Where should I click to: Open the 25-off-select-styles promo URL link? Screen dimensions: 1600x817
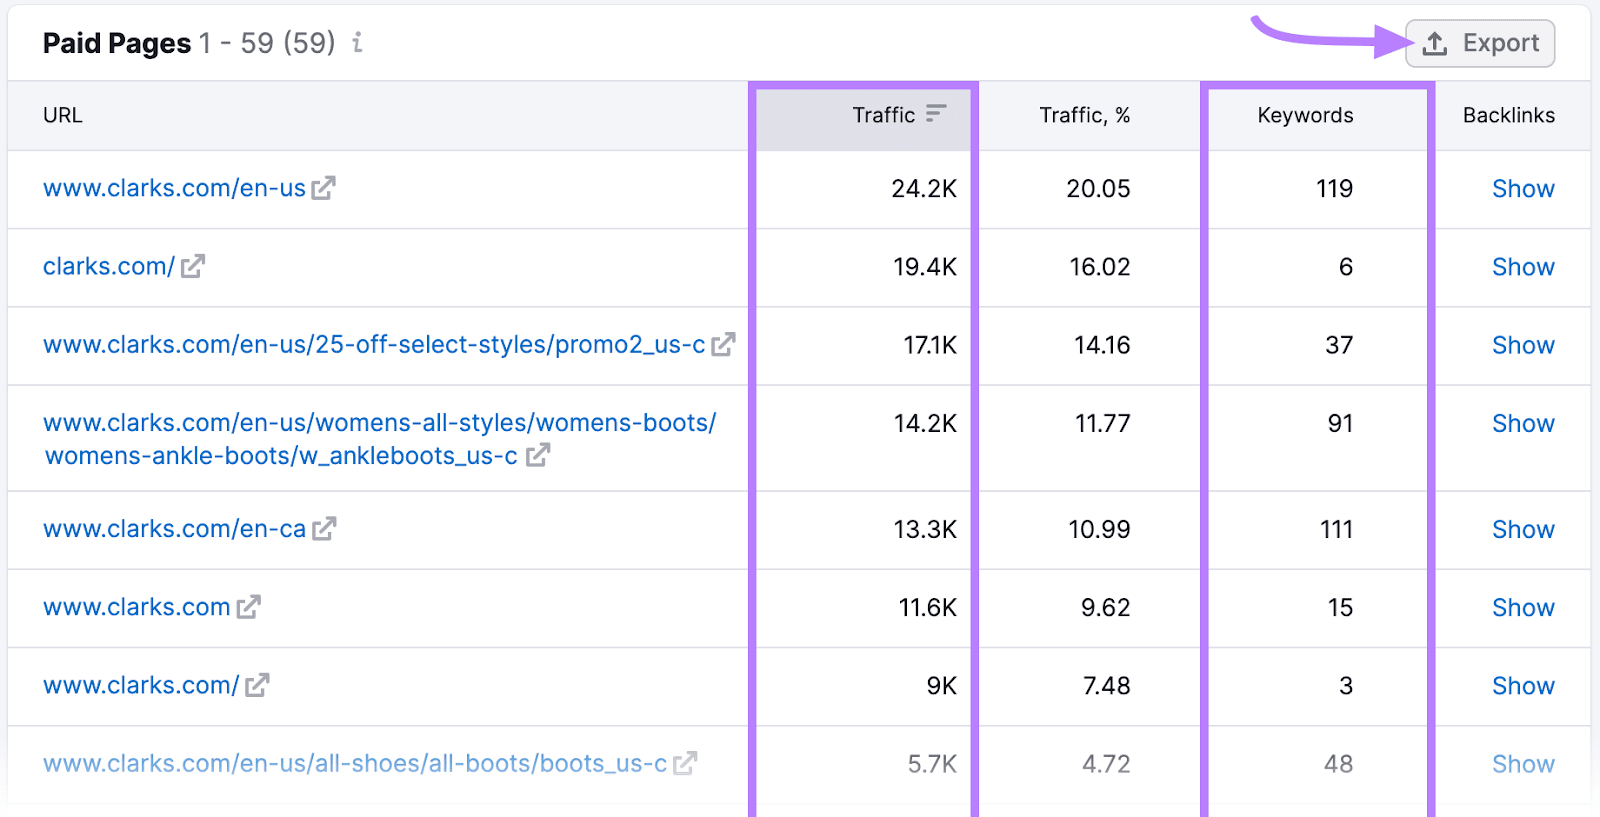tap(373, 344)
